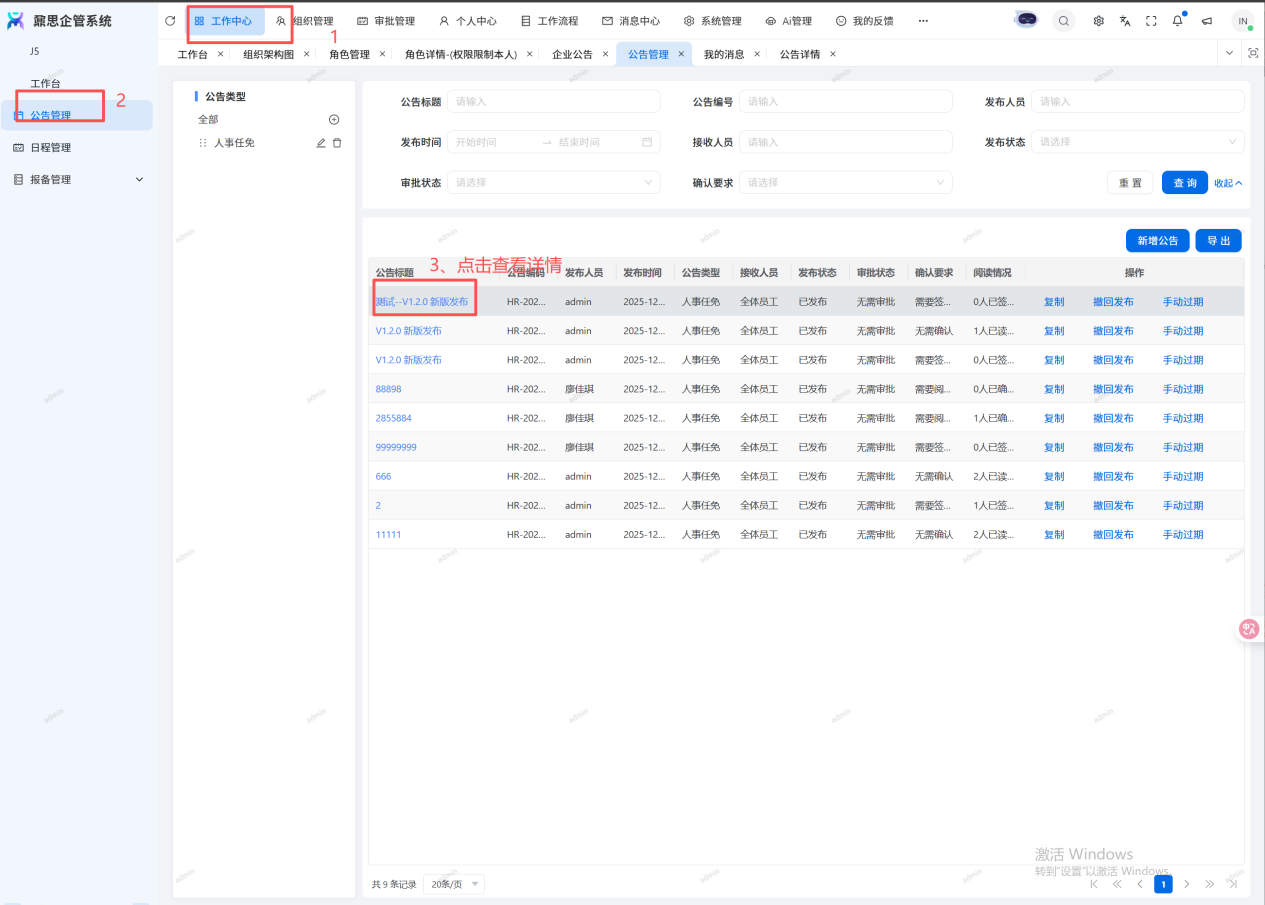The height and width of the screenshot is (905, 1265).
Task: Click the 查询 search button
Action: click(x=1184, y=183)
